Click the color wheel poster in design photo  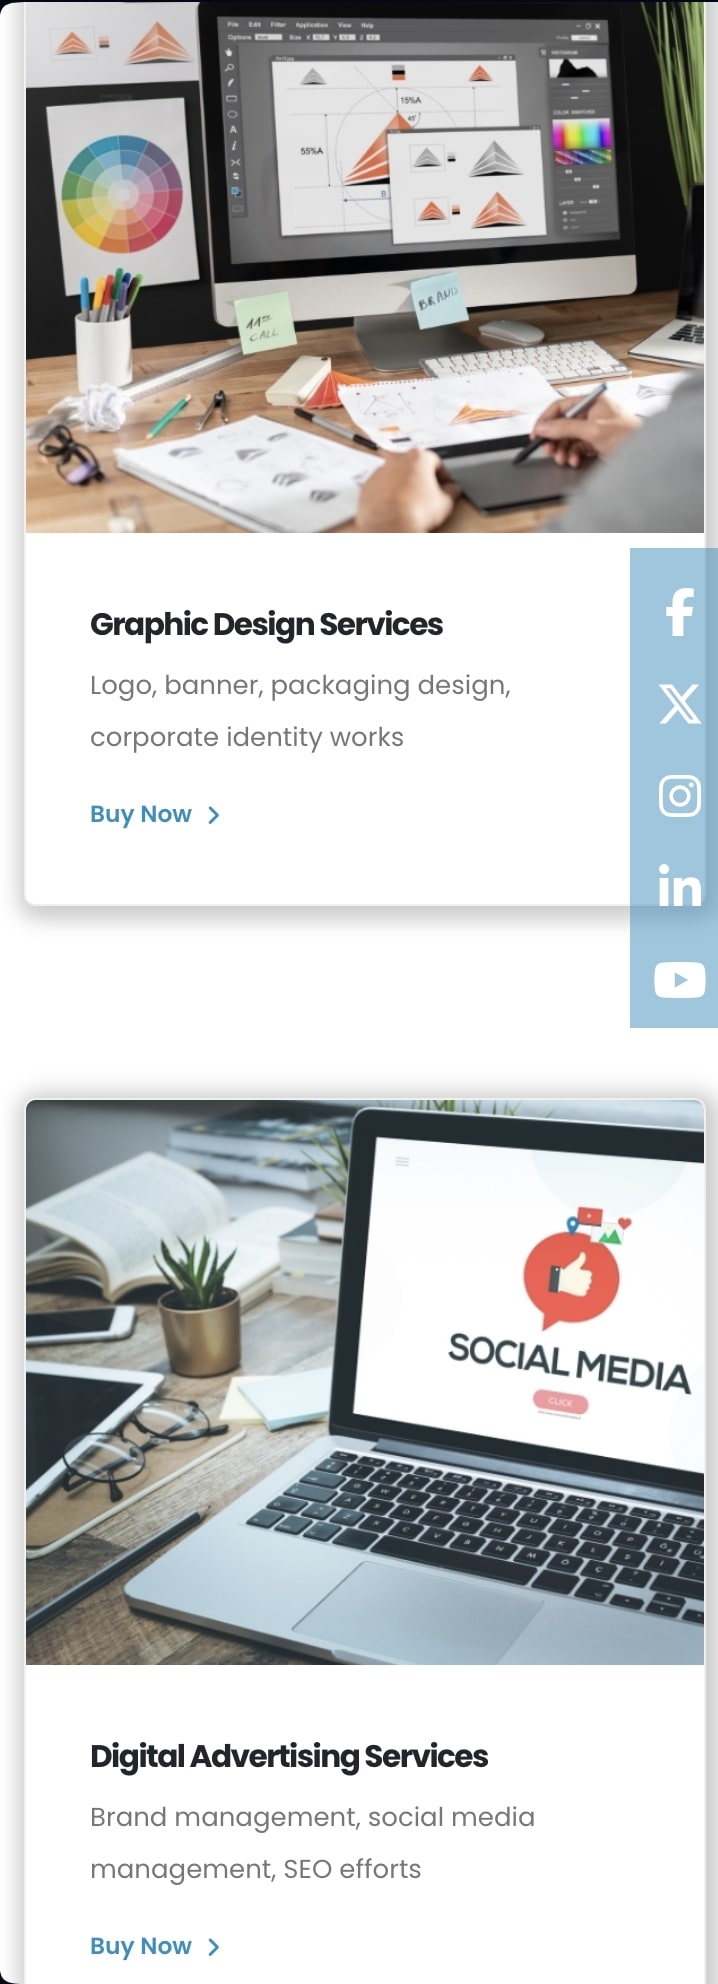pos(122,192)
